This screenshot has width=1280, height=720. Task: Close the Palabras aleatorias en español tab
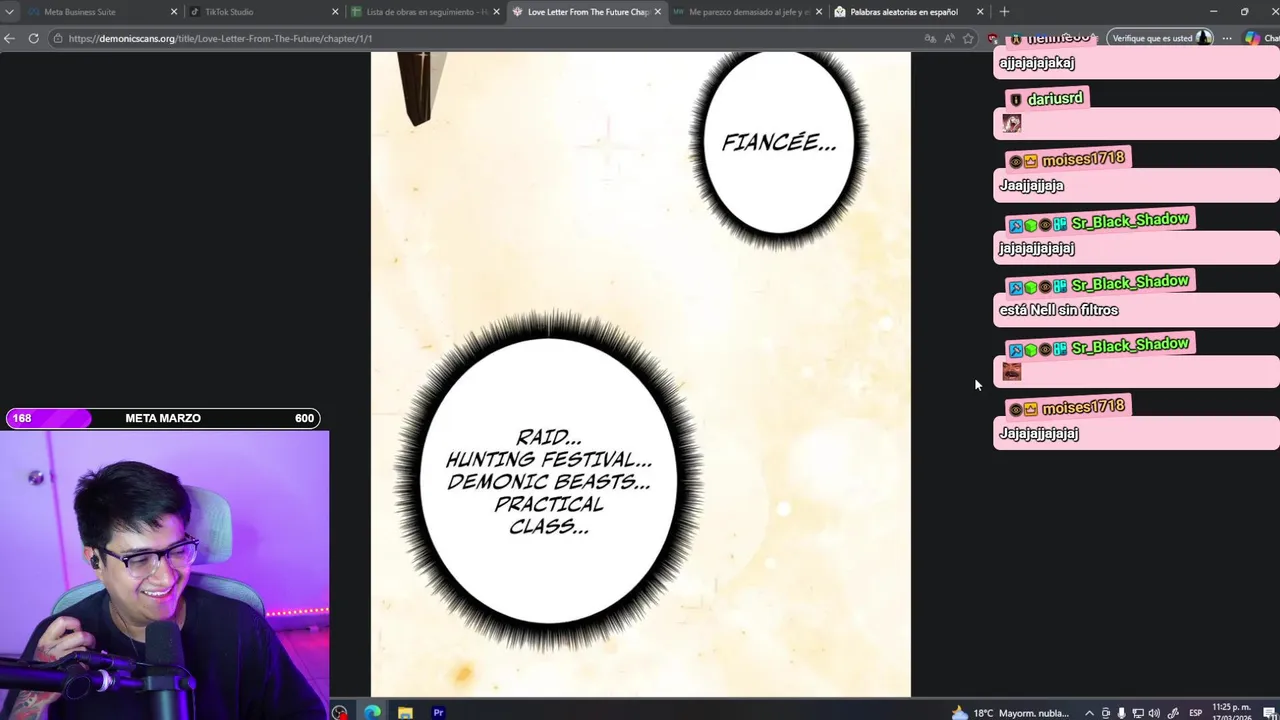click(980, 12)
